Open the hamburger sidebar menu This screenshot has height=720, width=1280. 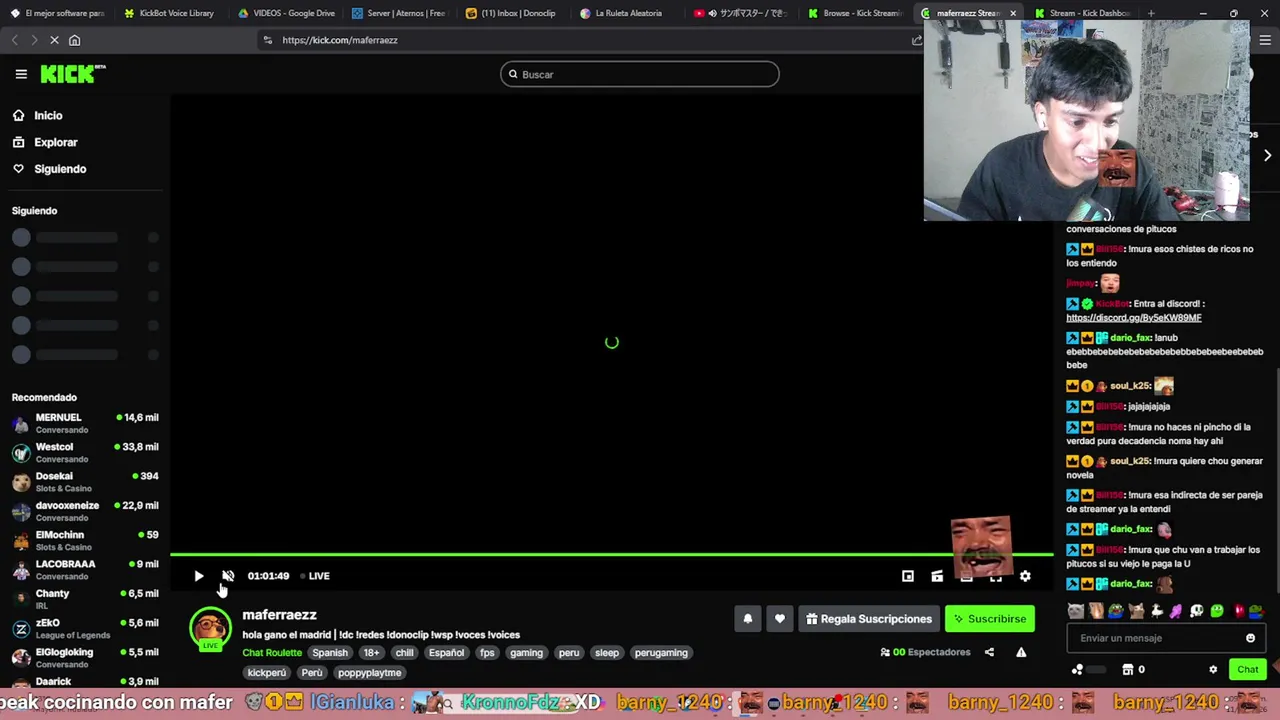click(21, 74)
